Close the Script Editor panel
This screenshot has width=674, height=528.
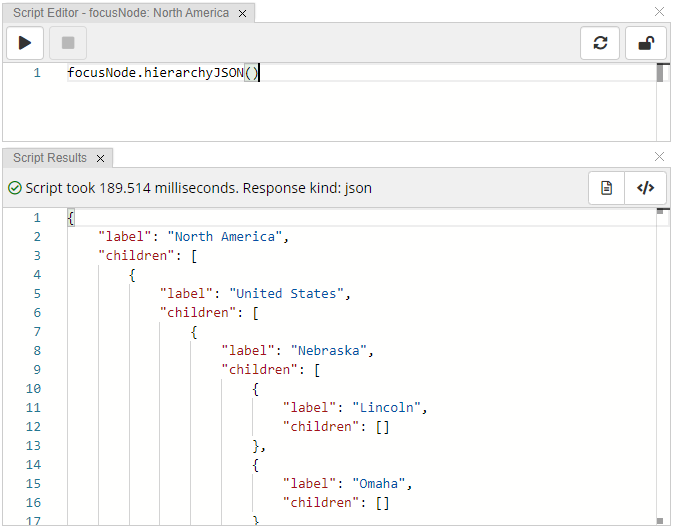tap(659, 12)
